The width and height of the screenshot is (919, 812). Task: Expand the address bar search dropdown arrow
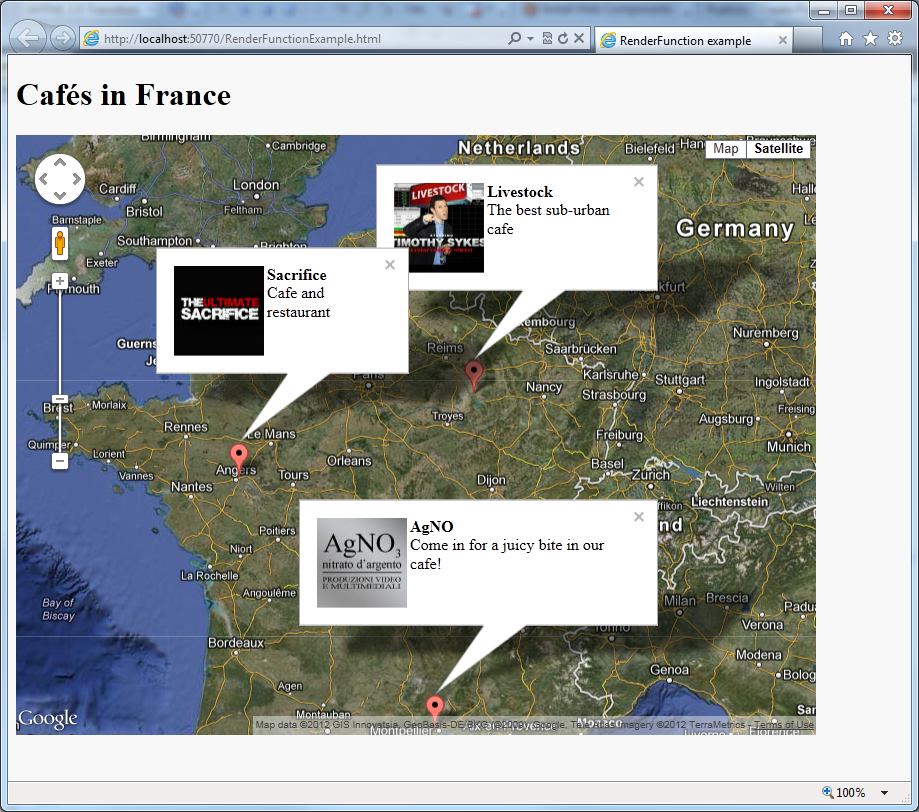pyautogui.click(x=530, y=39)
